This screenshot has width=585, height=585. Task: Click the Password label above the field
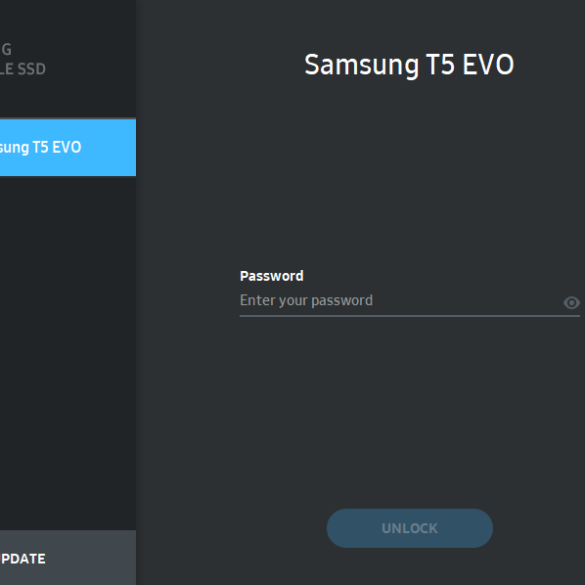[x=272, y=276]
